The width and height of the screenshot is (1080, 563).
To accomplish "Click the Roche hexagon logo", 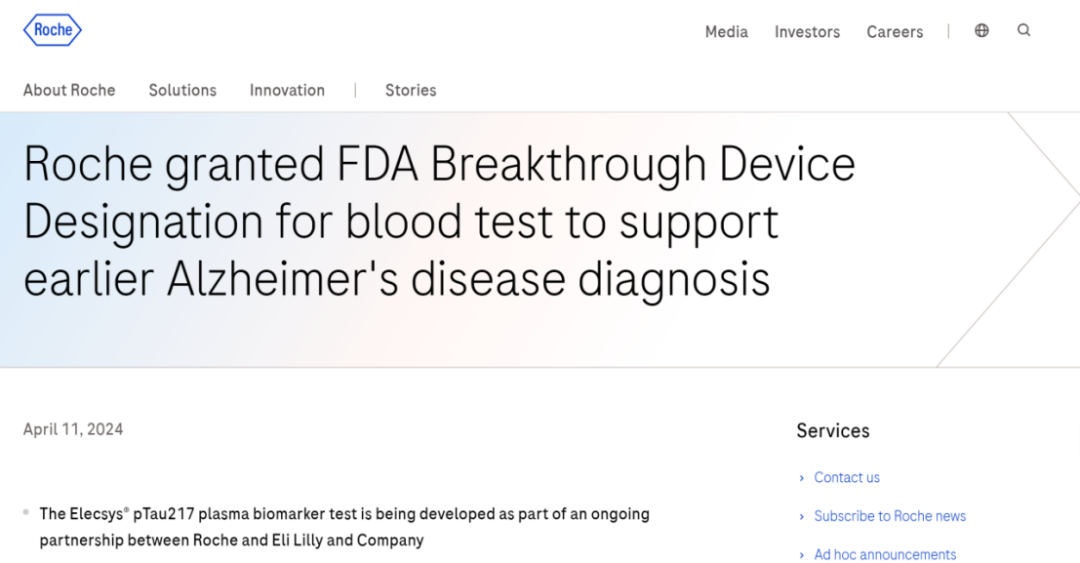I will [52, 30].
